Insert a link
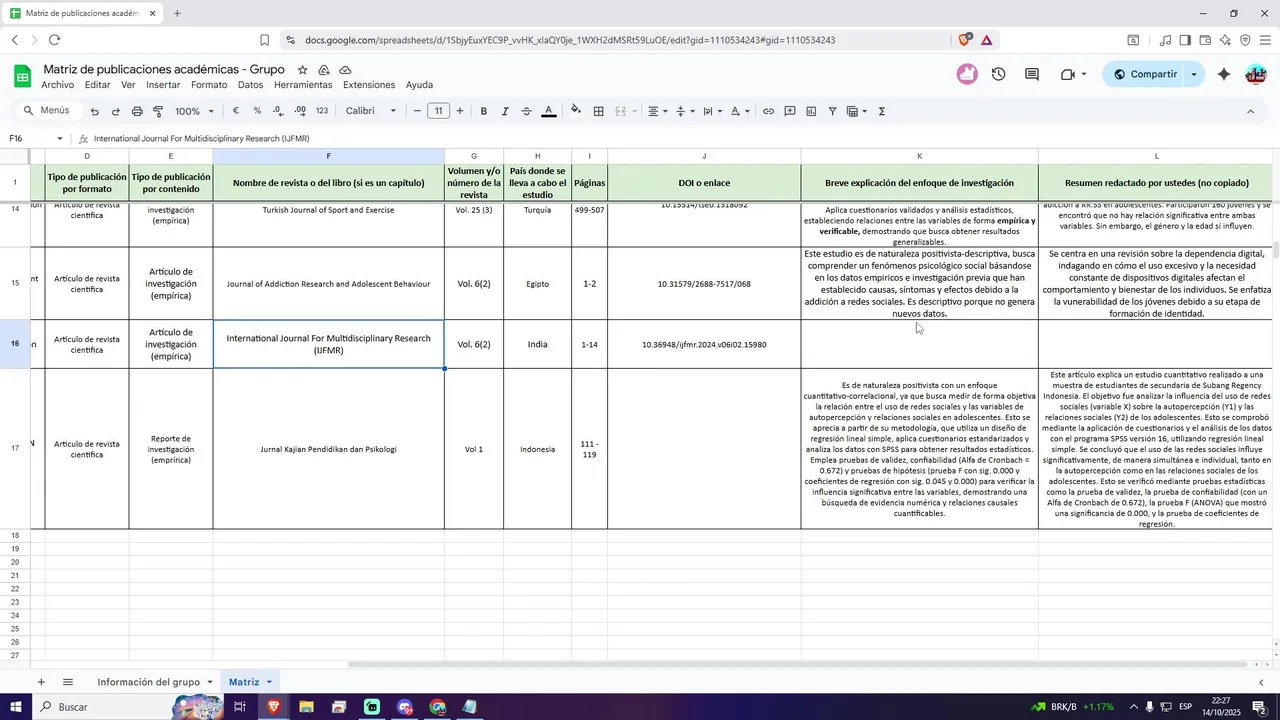The width and height of the screenshot is (1280, 720). pos(768,111)
